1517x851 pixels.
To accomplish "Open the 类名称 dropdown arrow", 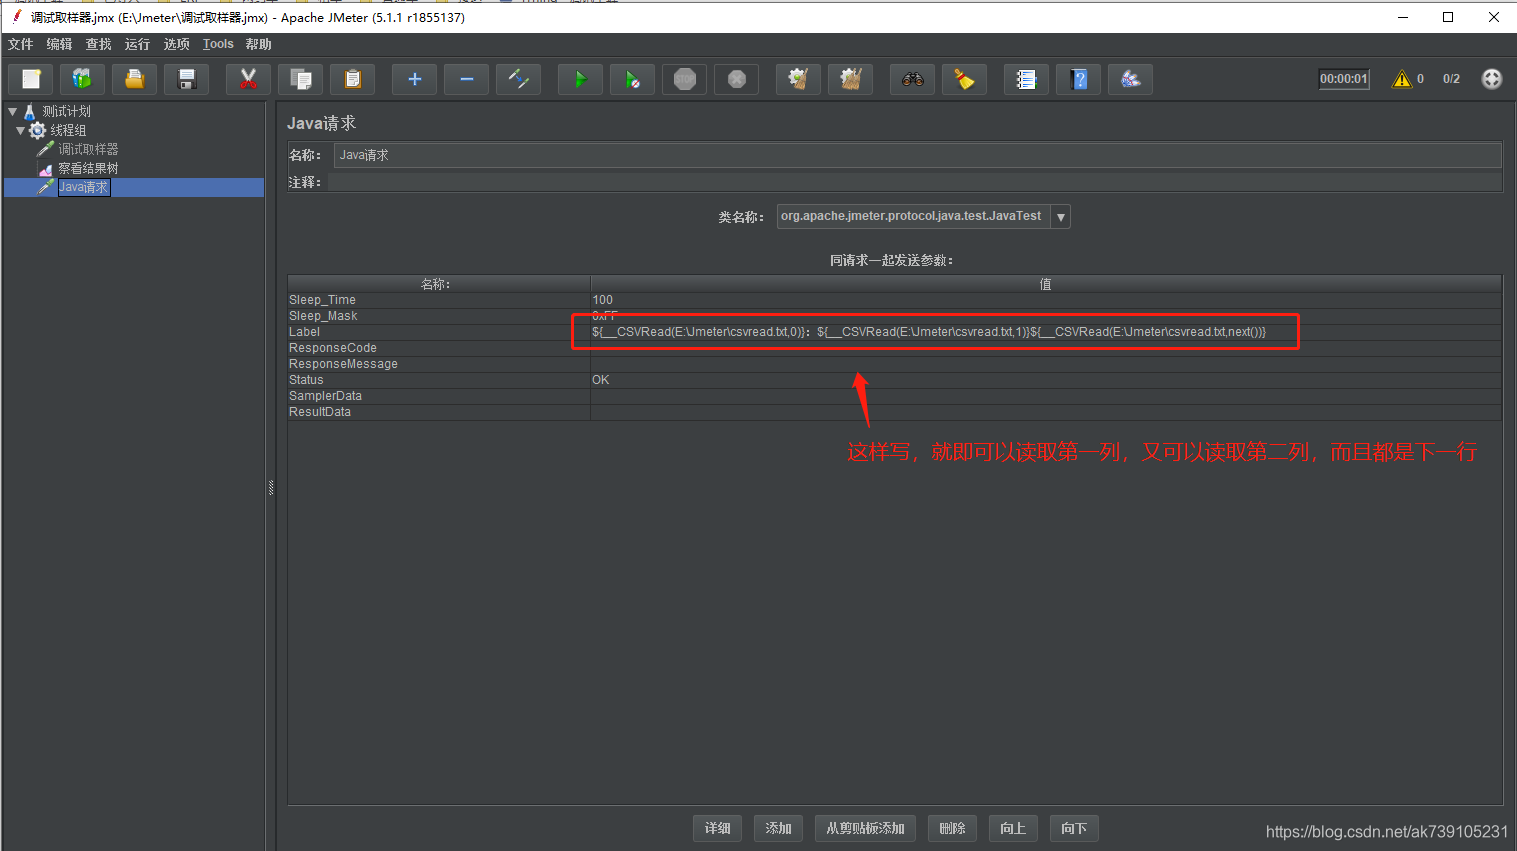I will point(1060,217).
